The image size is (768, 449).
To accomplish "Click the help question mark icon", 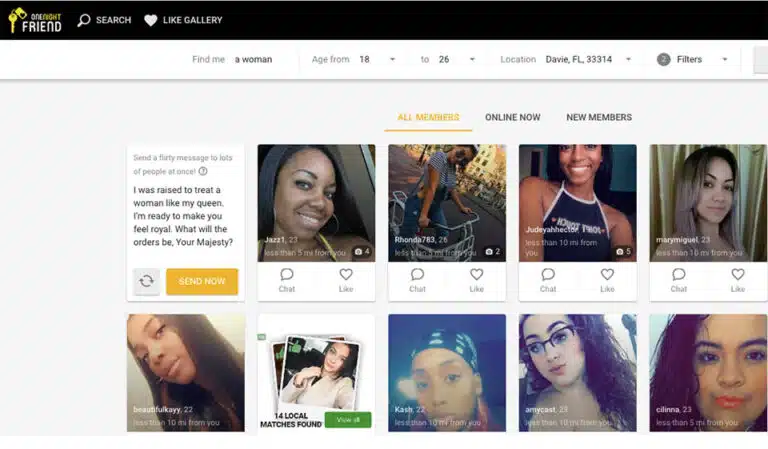I will (203, 171).
